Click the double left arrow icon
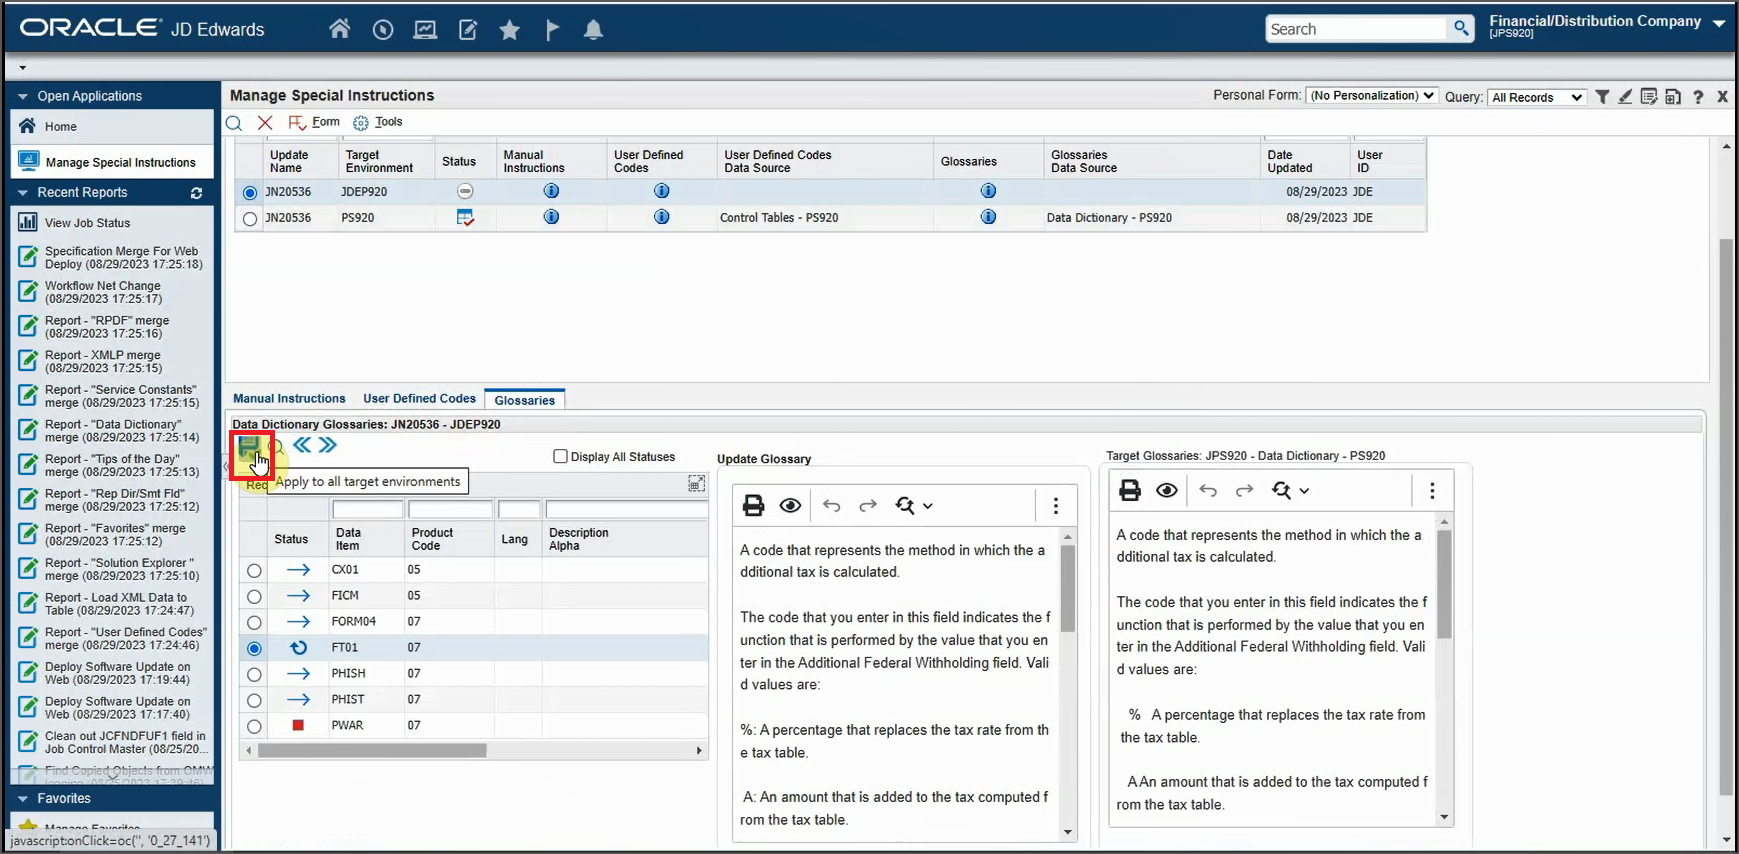Image resolution: width=1739 pixels, height=854 pixels. coord(302,445)
